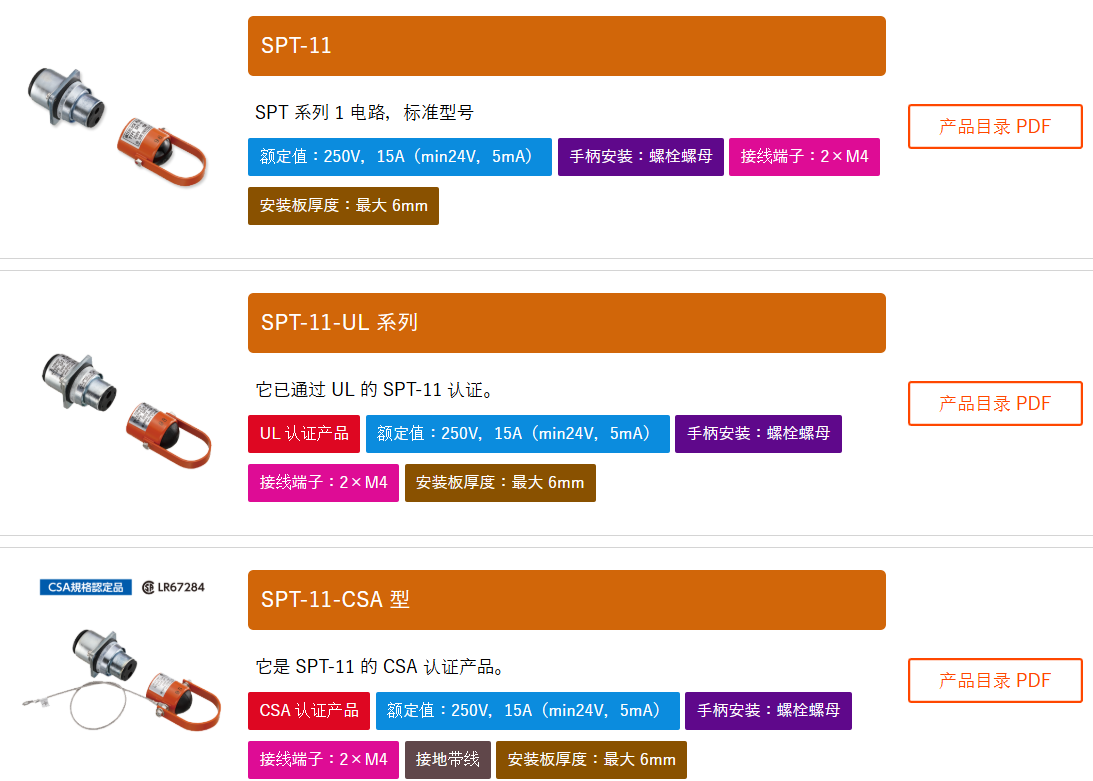Image resolution: width=1093 pixels, height=781 pixels.
Task: Click SPT-11's brown 安装板厚度：最大 6mm tag
Action: click(x=344, y=206)
